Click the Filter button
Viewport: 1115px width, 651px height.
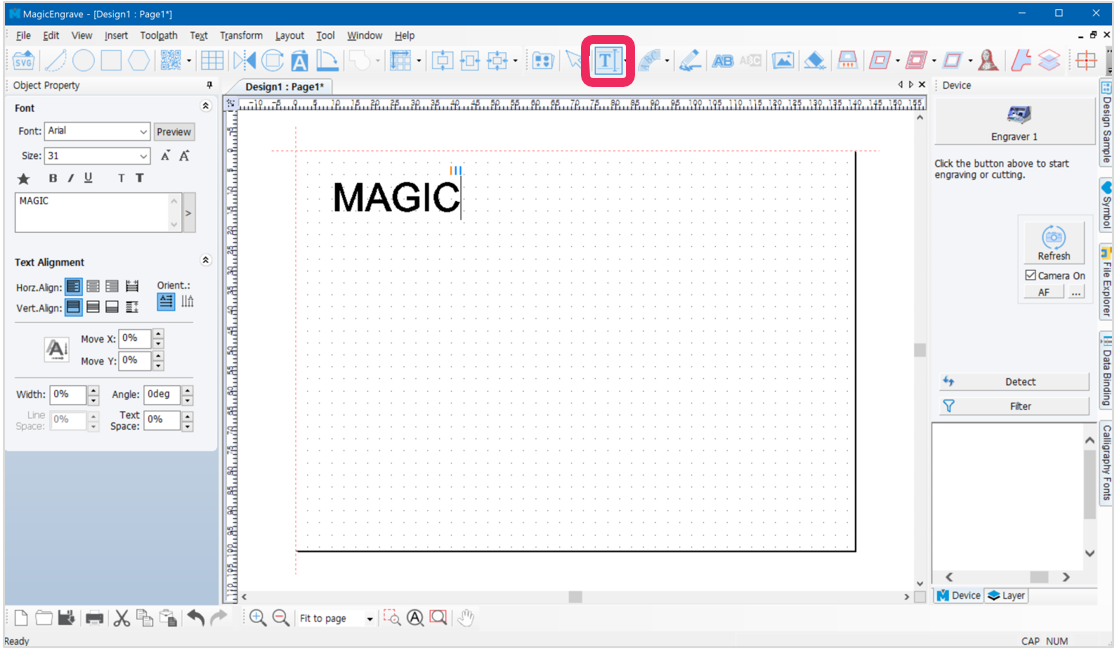coord(1014,406)
